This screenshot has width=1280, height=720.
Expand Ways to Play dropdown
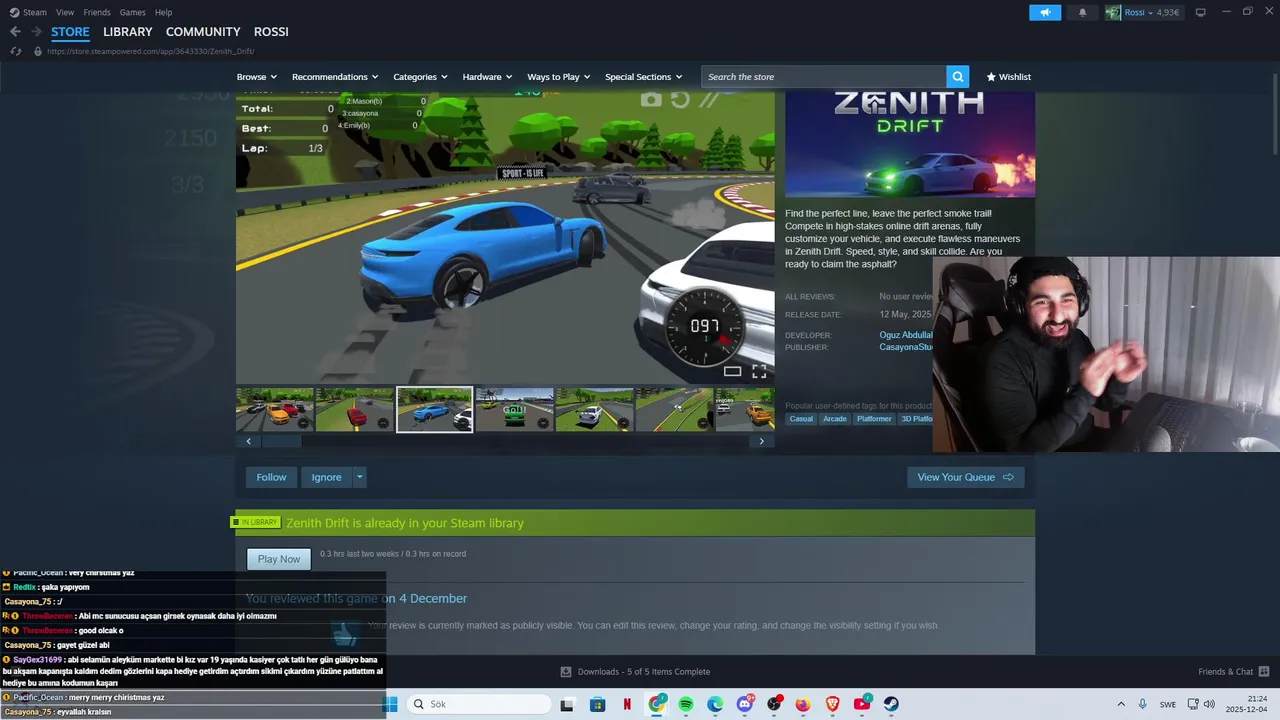tap(559, 77)
